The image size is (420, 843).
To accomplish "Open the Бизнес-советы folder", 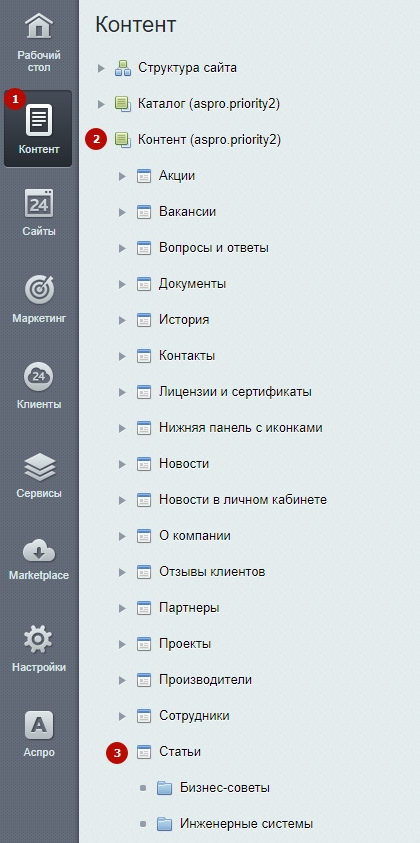I will pyautogui.click(x=225, y=788).
